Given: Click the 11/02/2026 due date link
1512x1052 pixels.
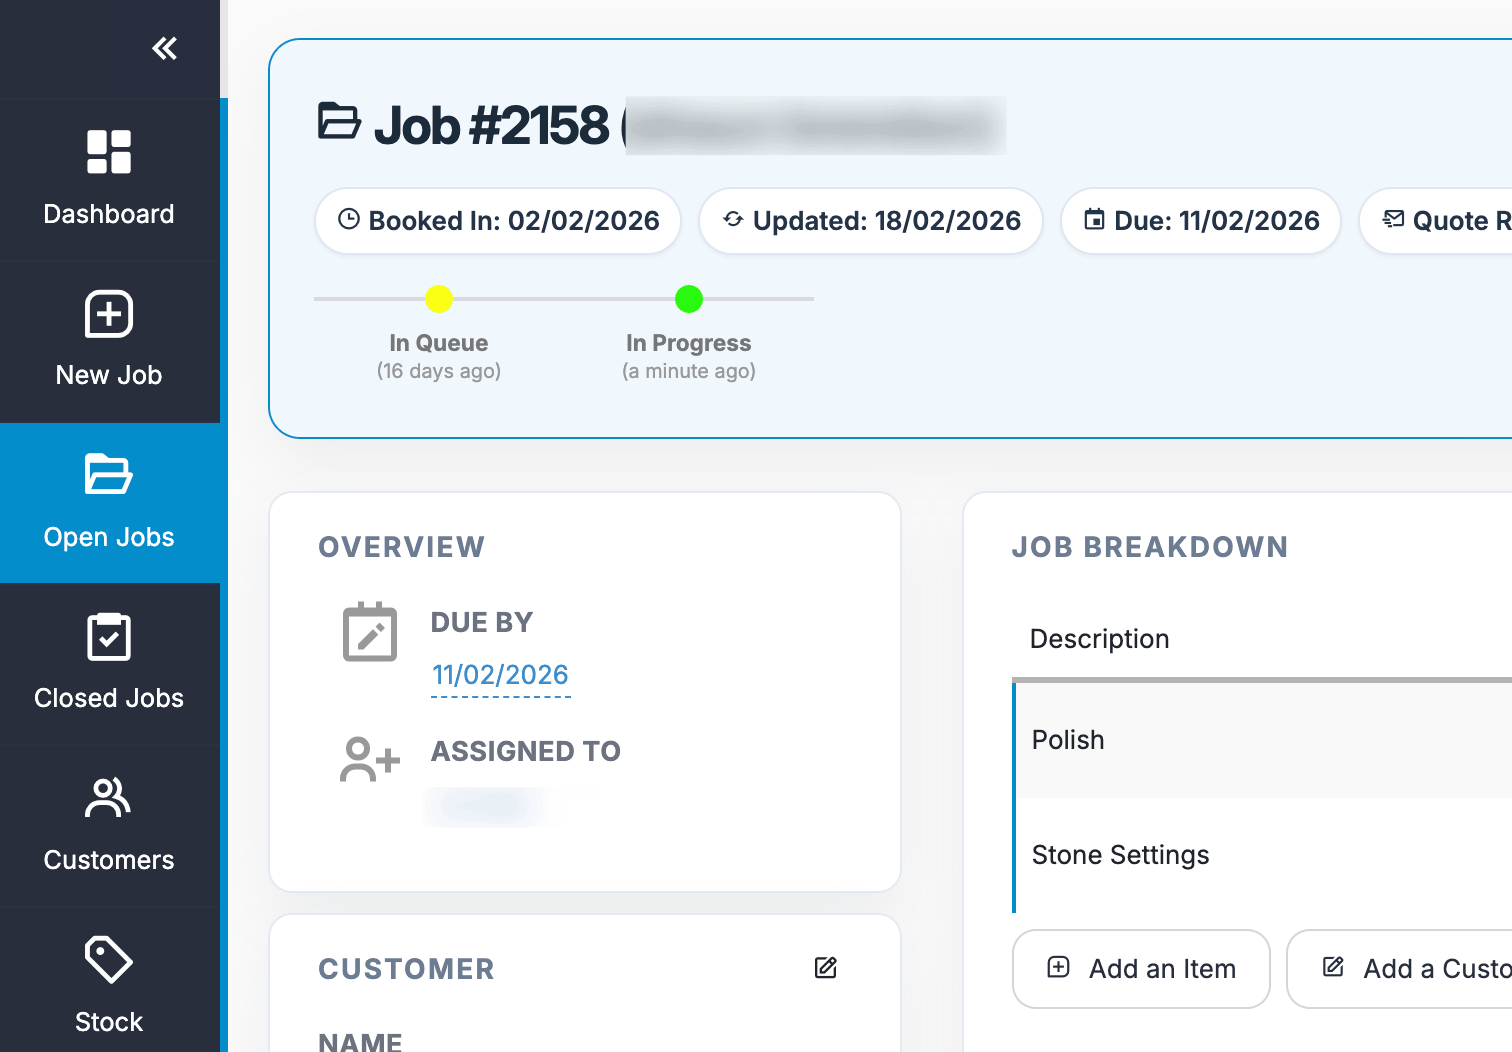Looking at the screenshot, I should [500, 675].
